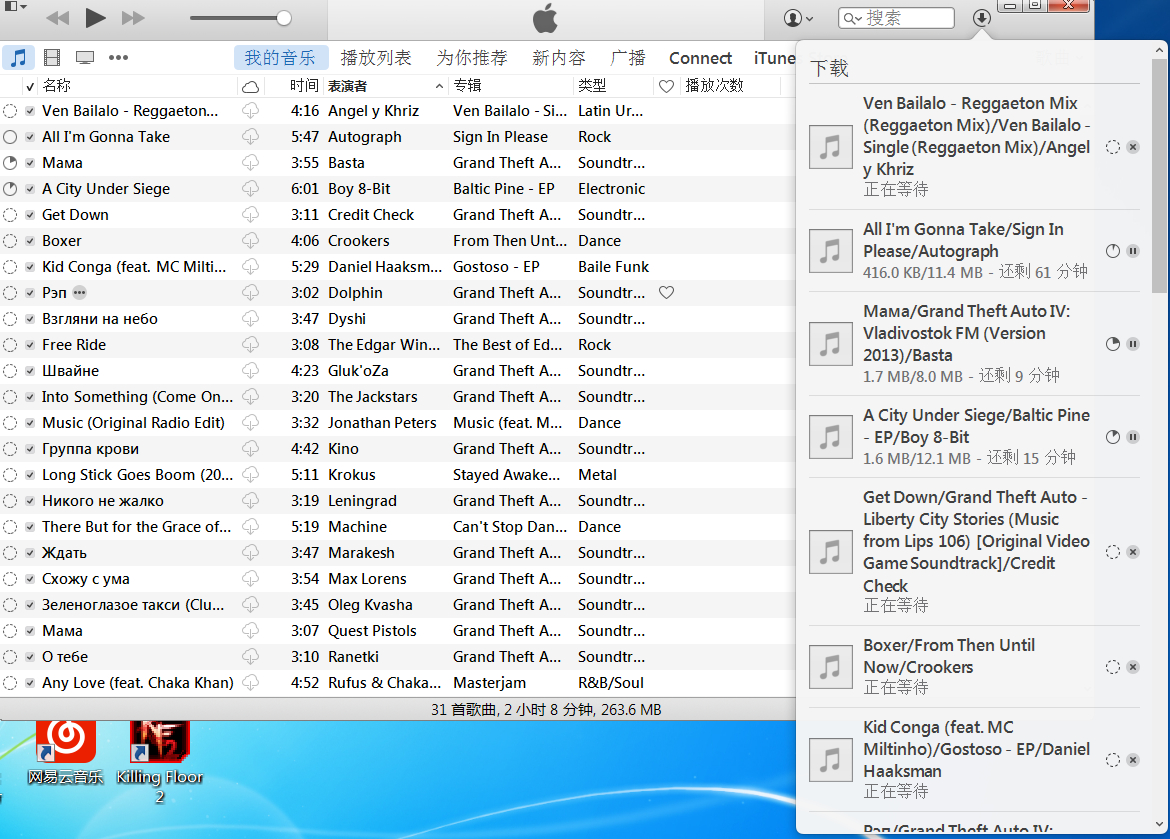The width and height of the screenshot is (1170, 839).
Task: Switch to the Movies library icon
Action: pyautogui.click(x=52, y=58)
